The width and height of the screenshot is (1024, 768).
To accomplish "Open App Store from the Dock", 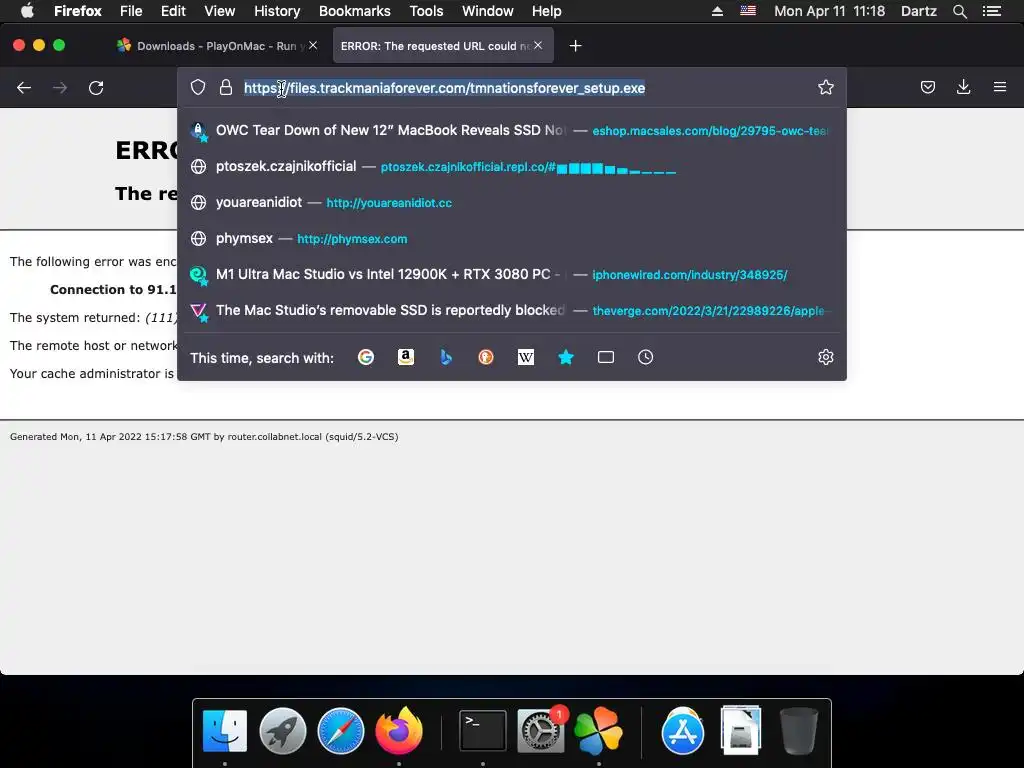I will (x=682, y=731).
